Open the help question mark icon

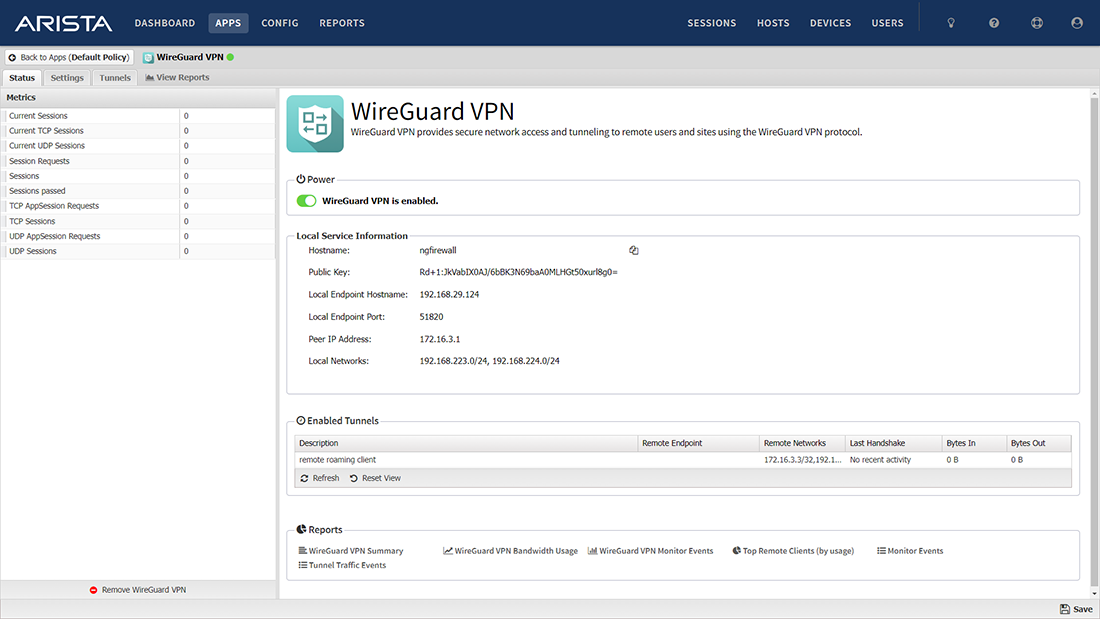[x=994, y=23]
